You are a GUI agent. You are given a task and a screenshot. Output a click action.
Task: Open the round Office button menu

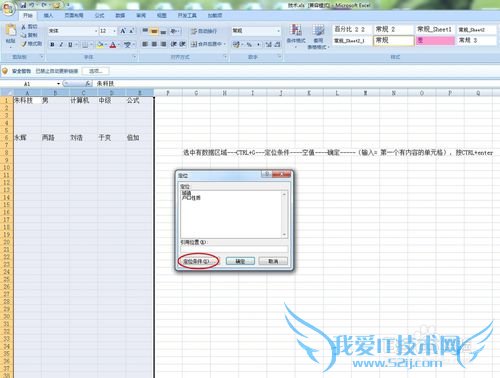coord(8,8)
